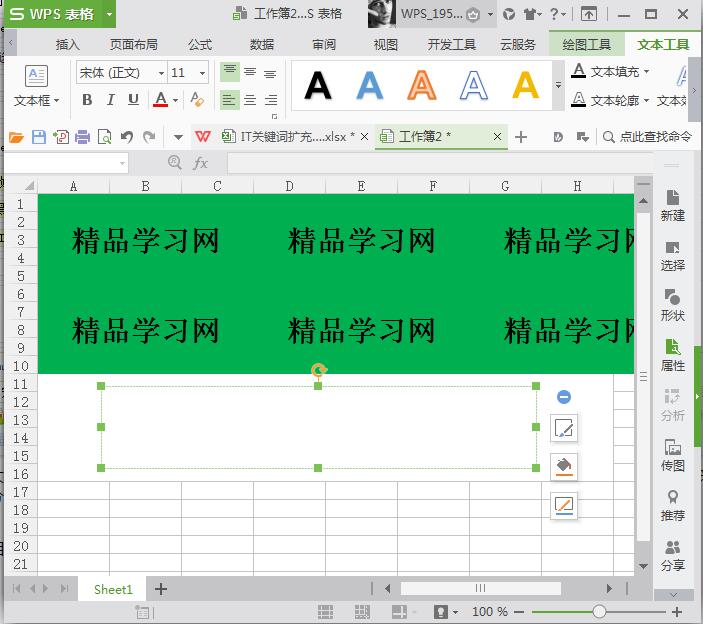Open the font size dropdown 11
The image size is (703, 624).
coord(202,73)
